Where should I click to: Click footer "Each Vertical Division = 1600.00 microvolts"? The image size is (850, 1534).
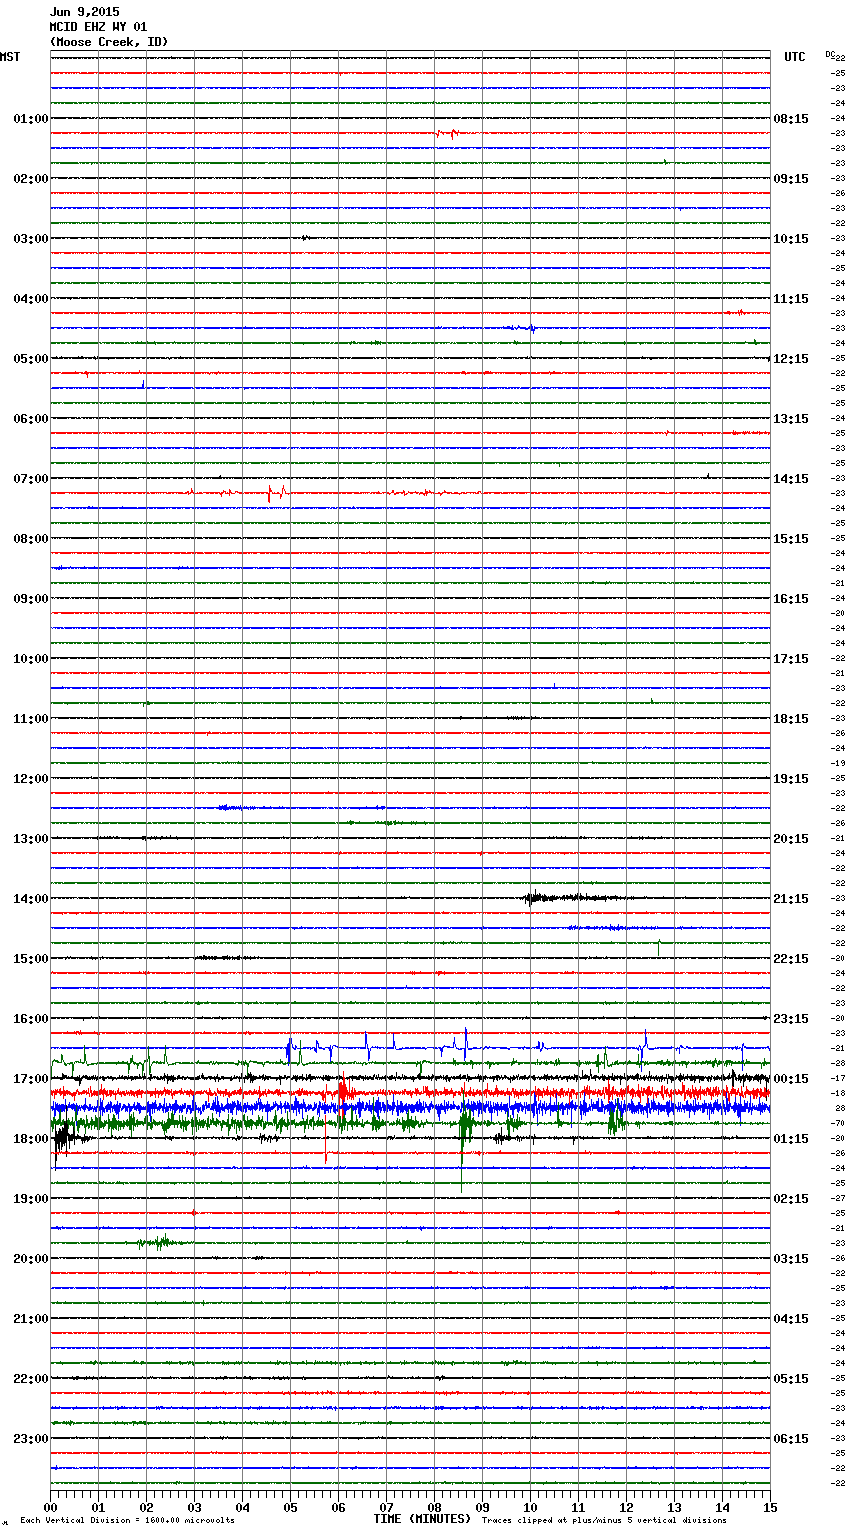click(x=127, y=1520)
